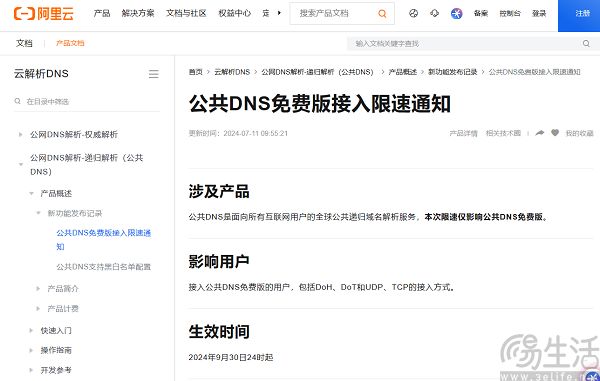Click the 影响用户 heading

[x=219, y=262]
